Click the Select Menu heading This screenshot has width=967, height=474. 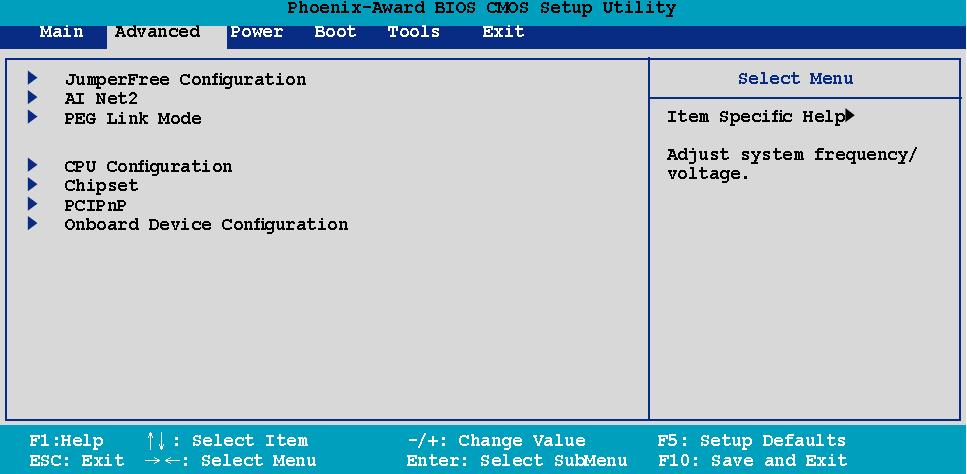coord(796,78)
